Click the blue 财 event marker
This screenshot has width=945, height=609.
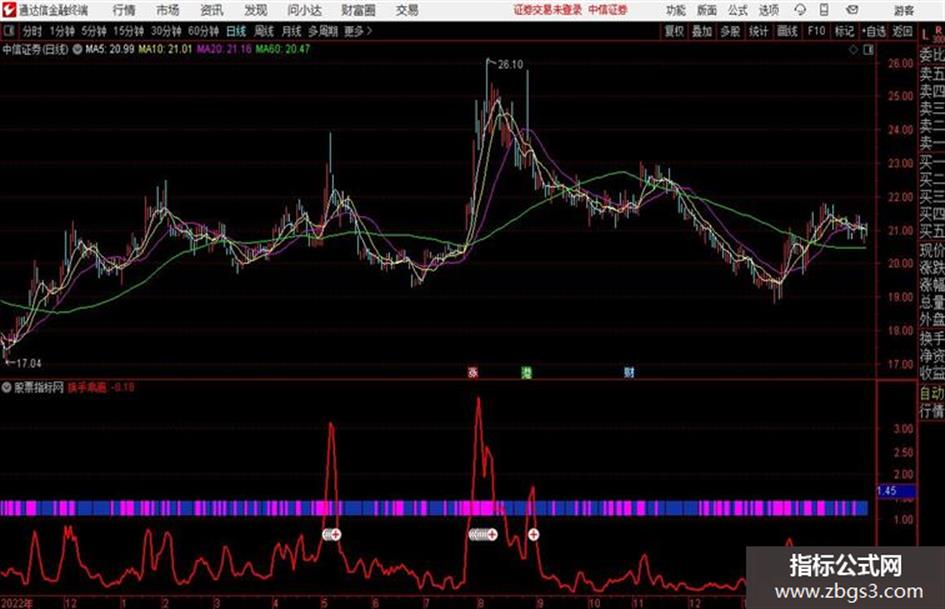click(629, 373)
